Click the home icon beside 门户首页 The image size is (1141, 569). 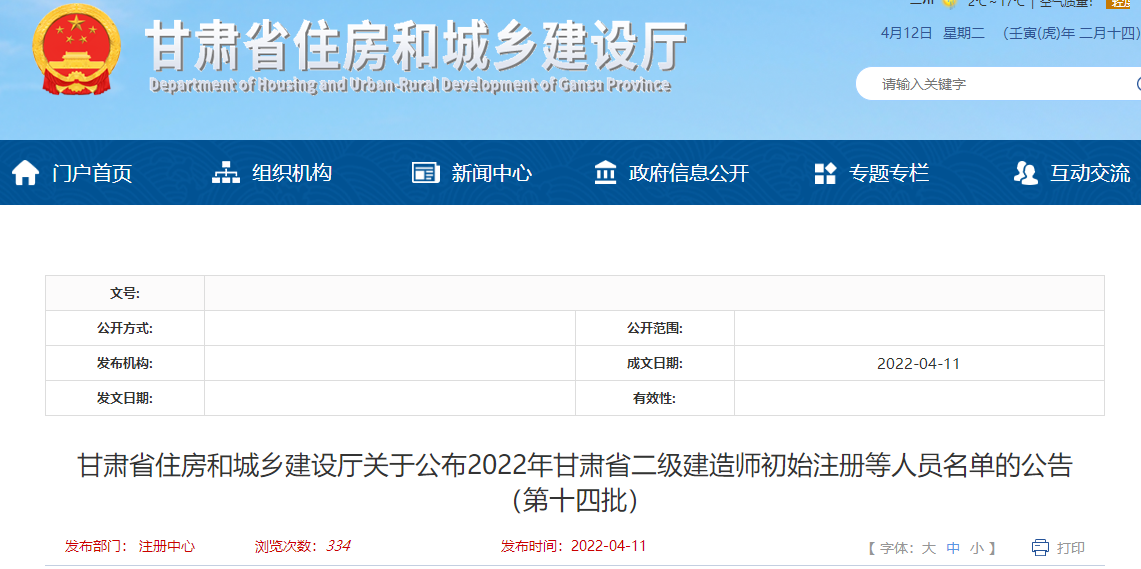tap(25, 173)
